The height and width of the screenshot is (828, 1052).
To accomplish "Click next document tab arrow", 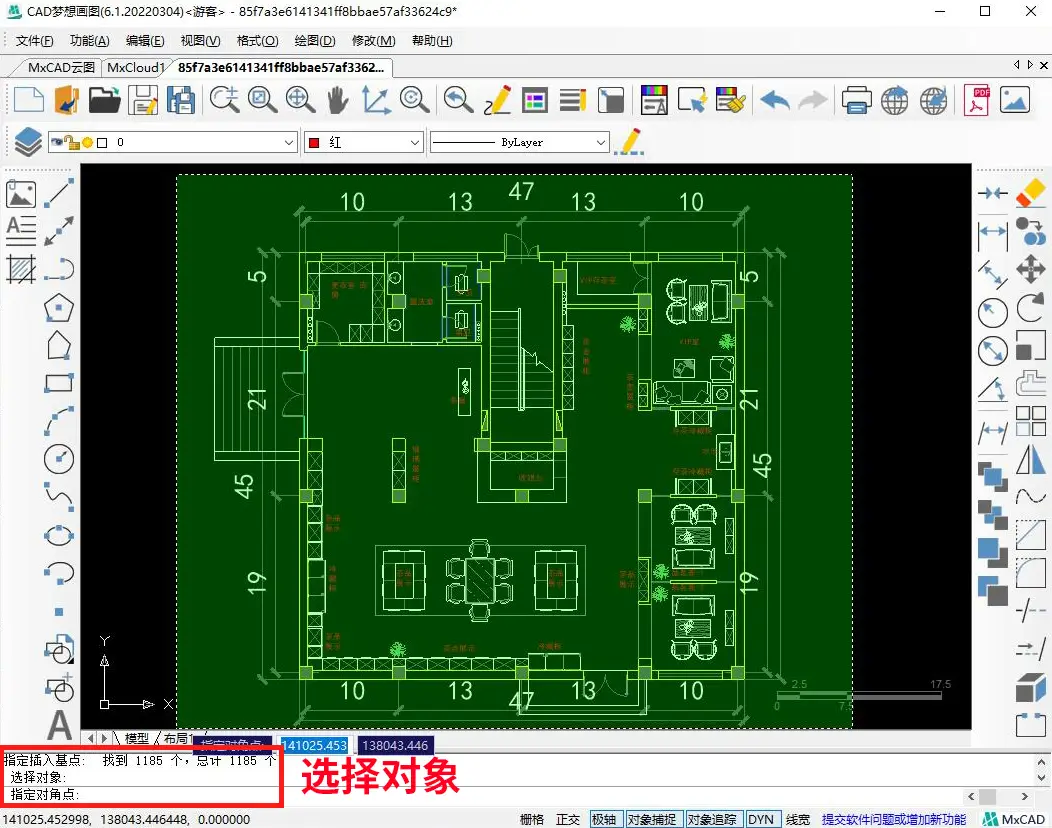I will tap(1031, 65).
